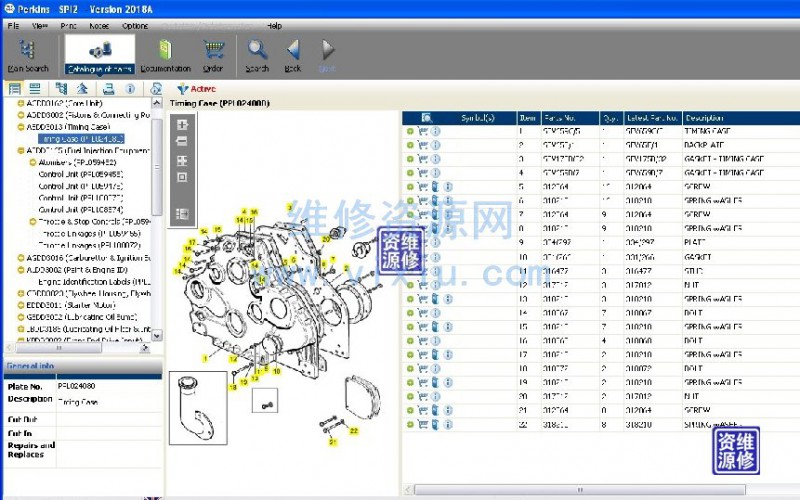The height and width of the screenshot is (500, 800).
Task: Add TIMING CASE item 1 to cart
Action: (x=423, y=131)
